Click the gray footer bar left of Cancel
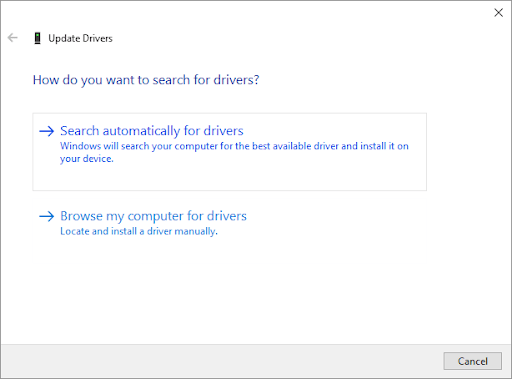Image resolution: width=512 pixels, height=379 pixels. 220,361
